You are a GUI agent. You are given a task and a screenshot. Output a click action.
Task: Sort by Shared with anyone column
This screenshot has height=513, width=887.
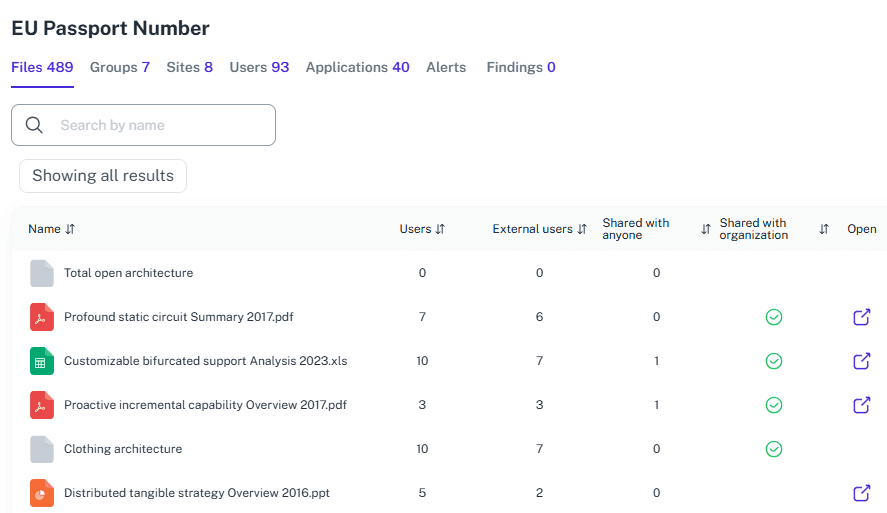tap(705, 229)
